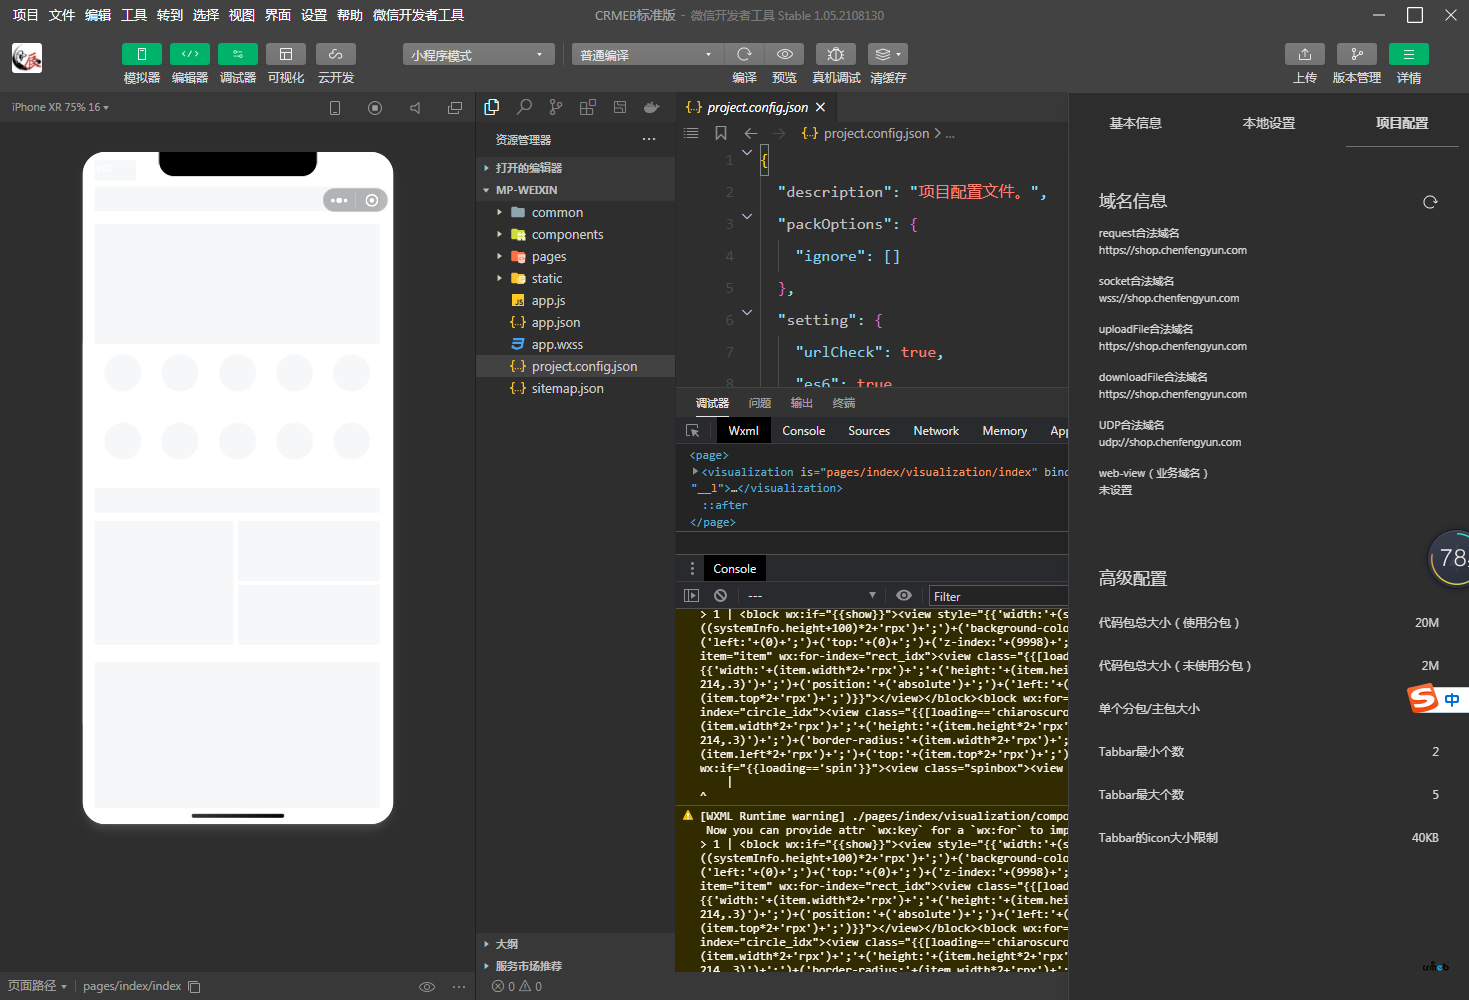This screenshot has height=1000, width=1469.
Task: Start 真机调试 real device debugging
Action: tap(836, 54)
